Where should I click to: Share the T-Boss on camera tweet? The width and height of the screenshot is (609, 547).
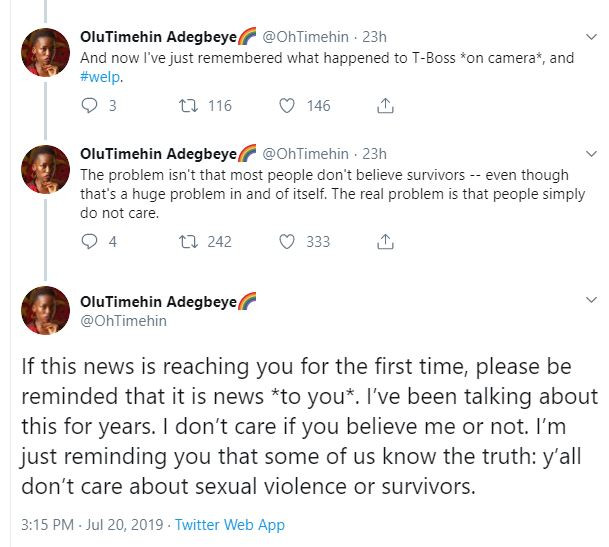[385, 105]
